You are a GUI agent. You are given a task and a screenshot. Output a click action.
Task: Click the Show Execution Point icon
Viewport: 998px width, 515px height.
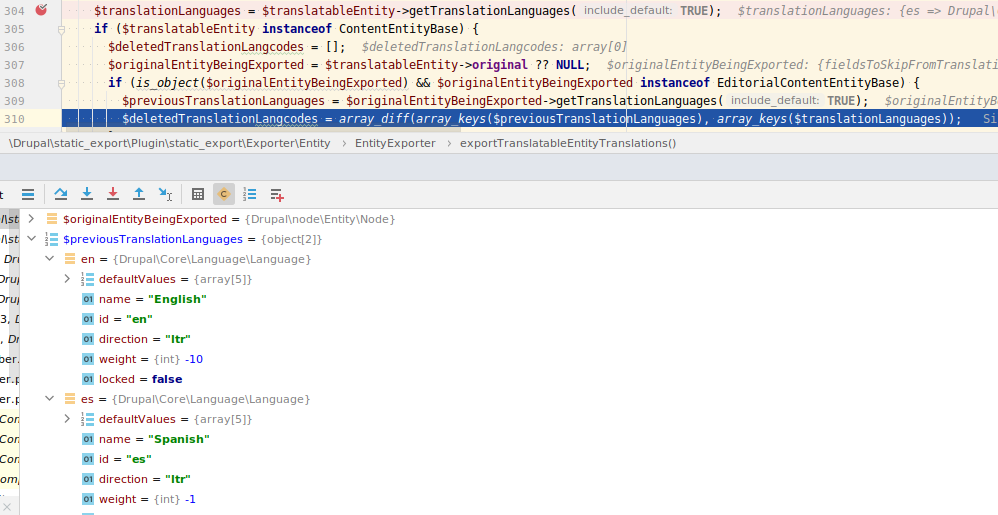point(28,194)
